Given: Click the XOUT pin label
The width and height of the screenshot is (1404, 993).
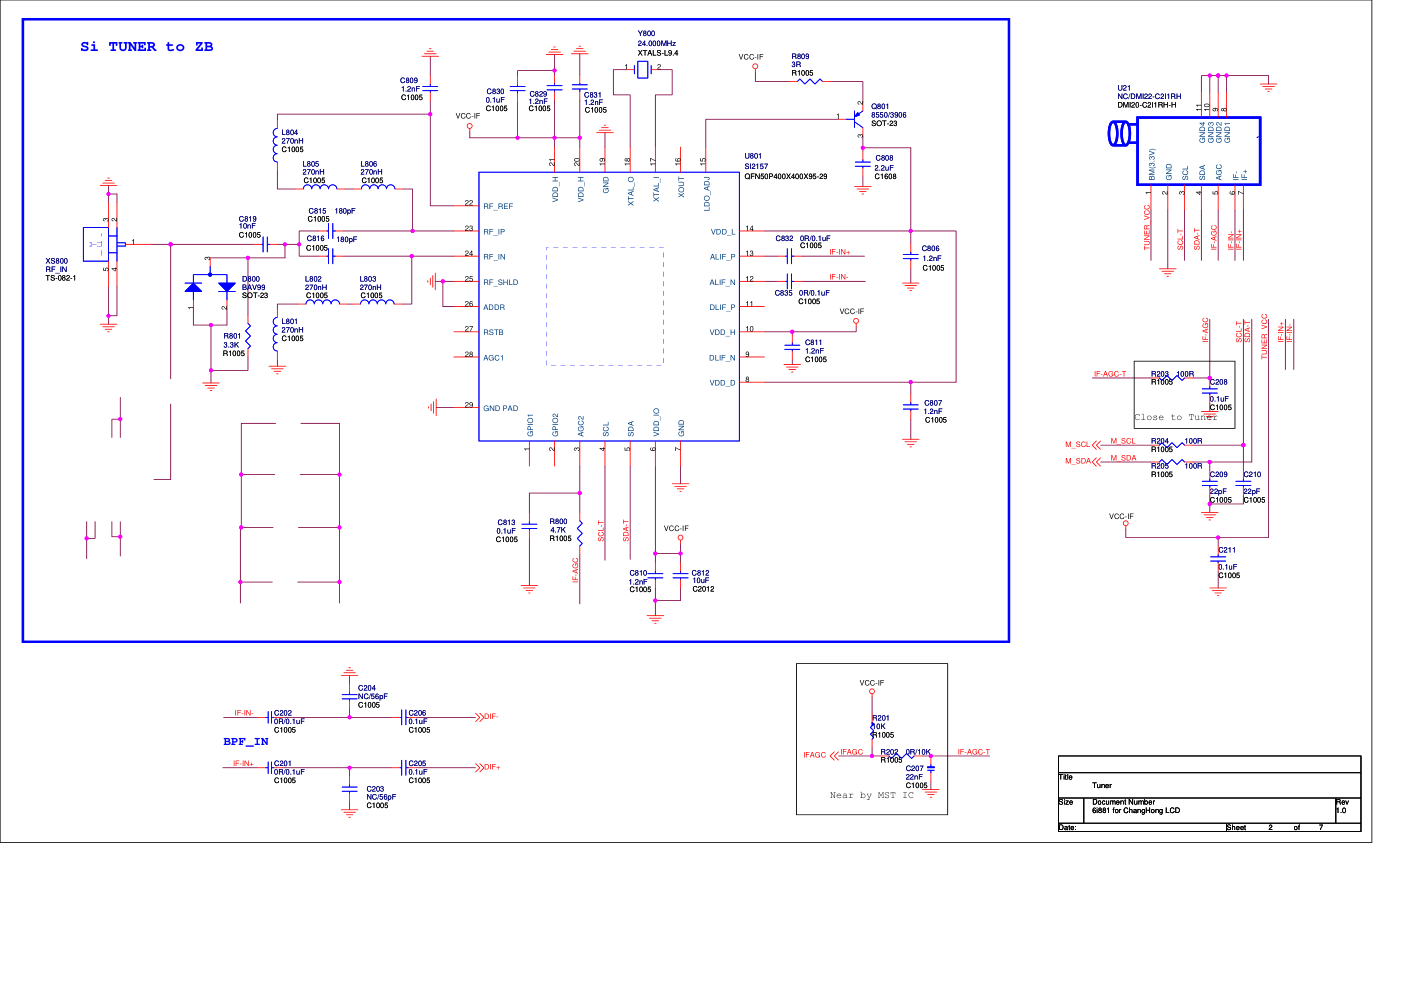Looking at the screenshot, I should 682,188.
